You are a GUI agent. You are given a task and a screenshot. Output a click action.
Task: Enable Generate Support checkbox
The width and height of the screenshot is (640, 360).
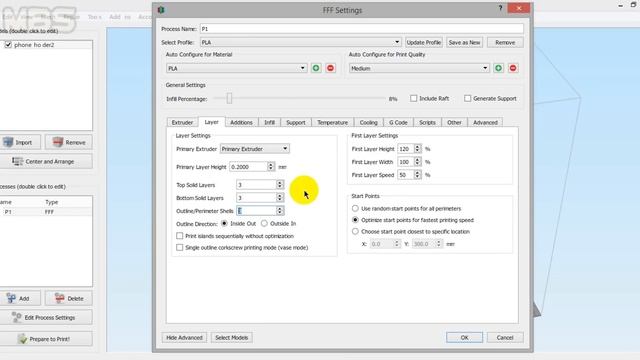pos(467,98)
